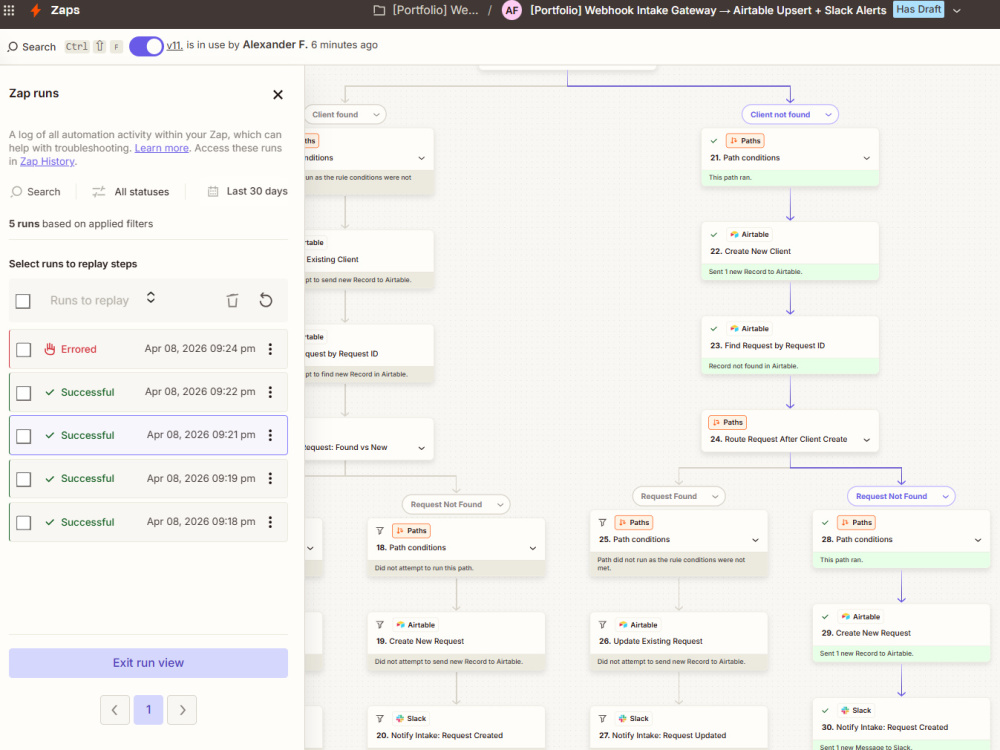This screenshot has height=750, width=1000.
Task: Toggle the Zap on/off switch
Action: 147,46
